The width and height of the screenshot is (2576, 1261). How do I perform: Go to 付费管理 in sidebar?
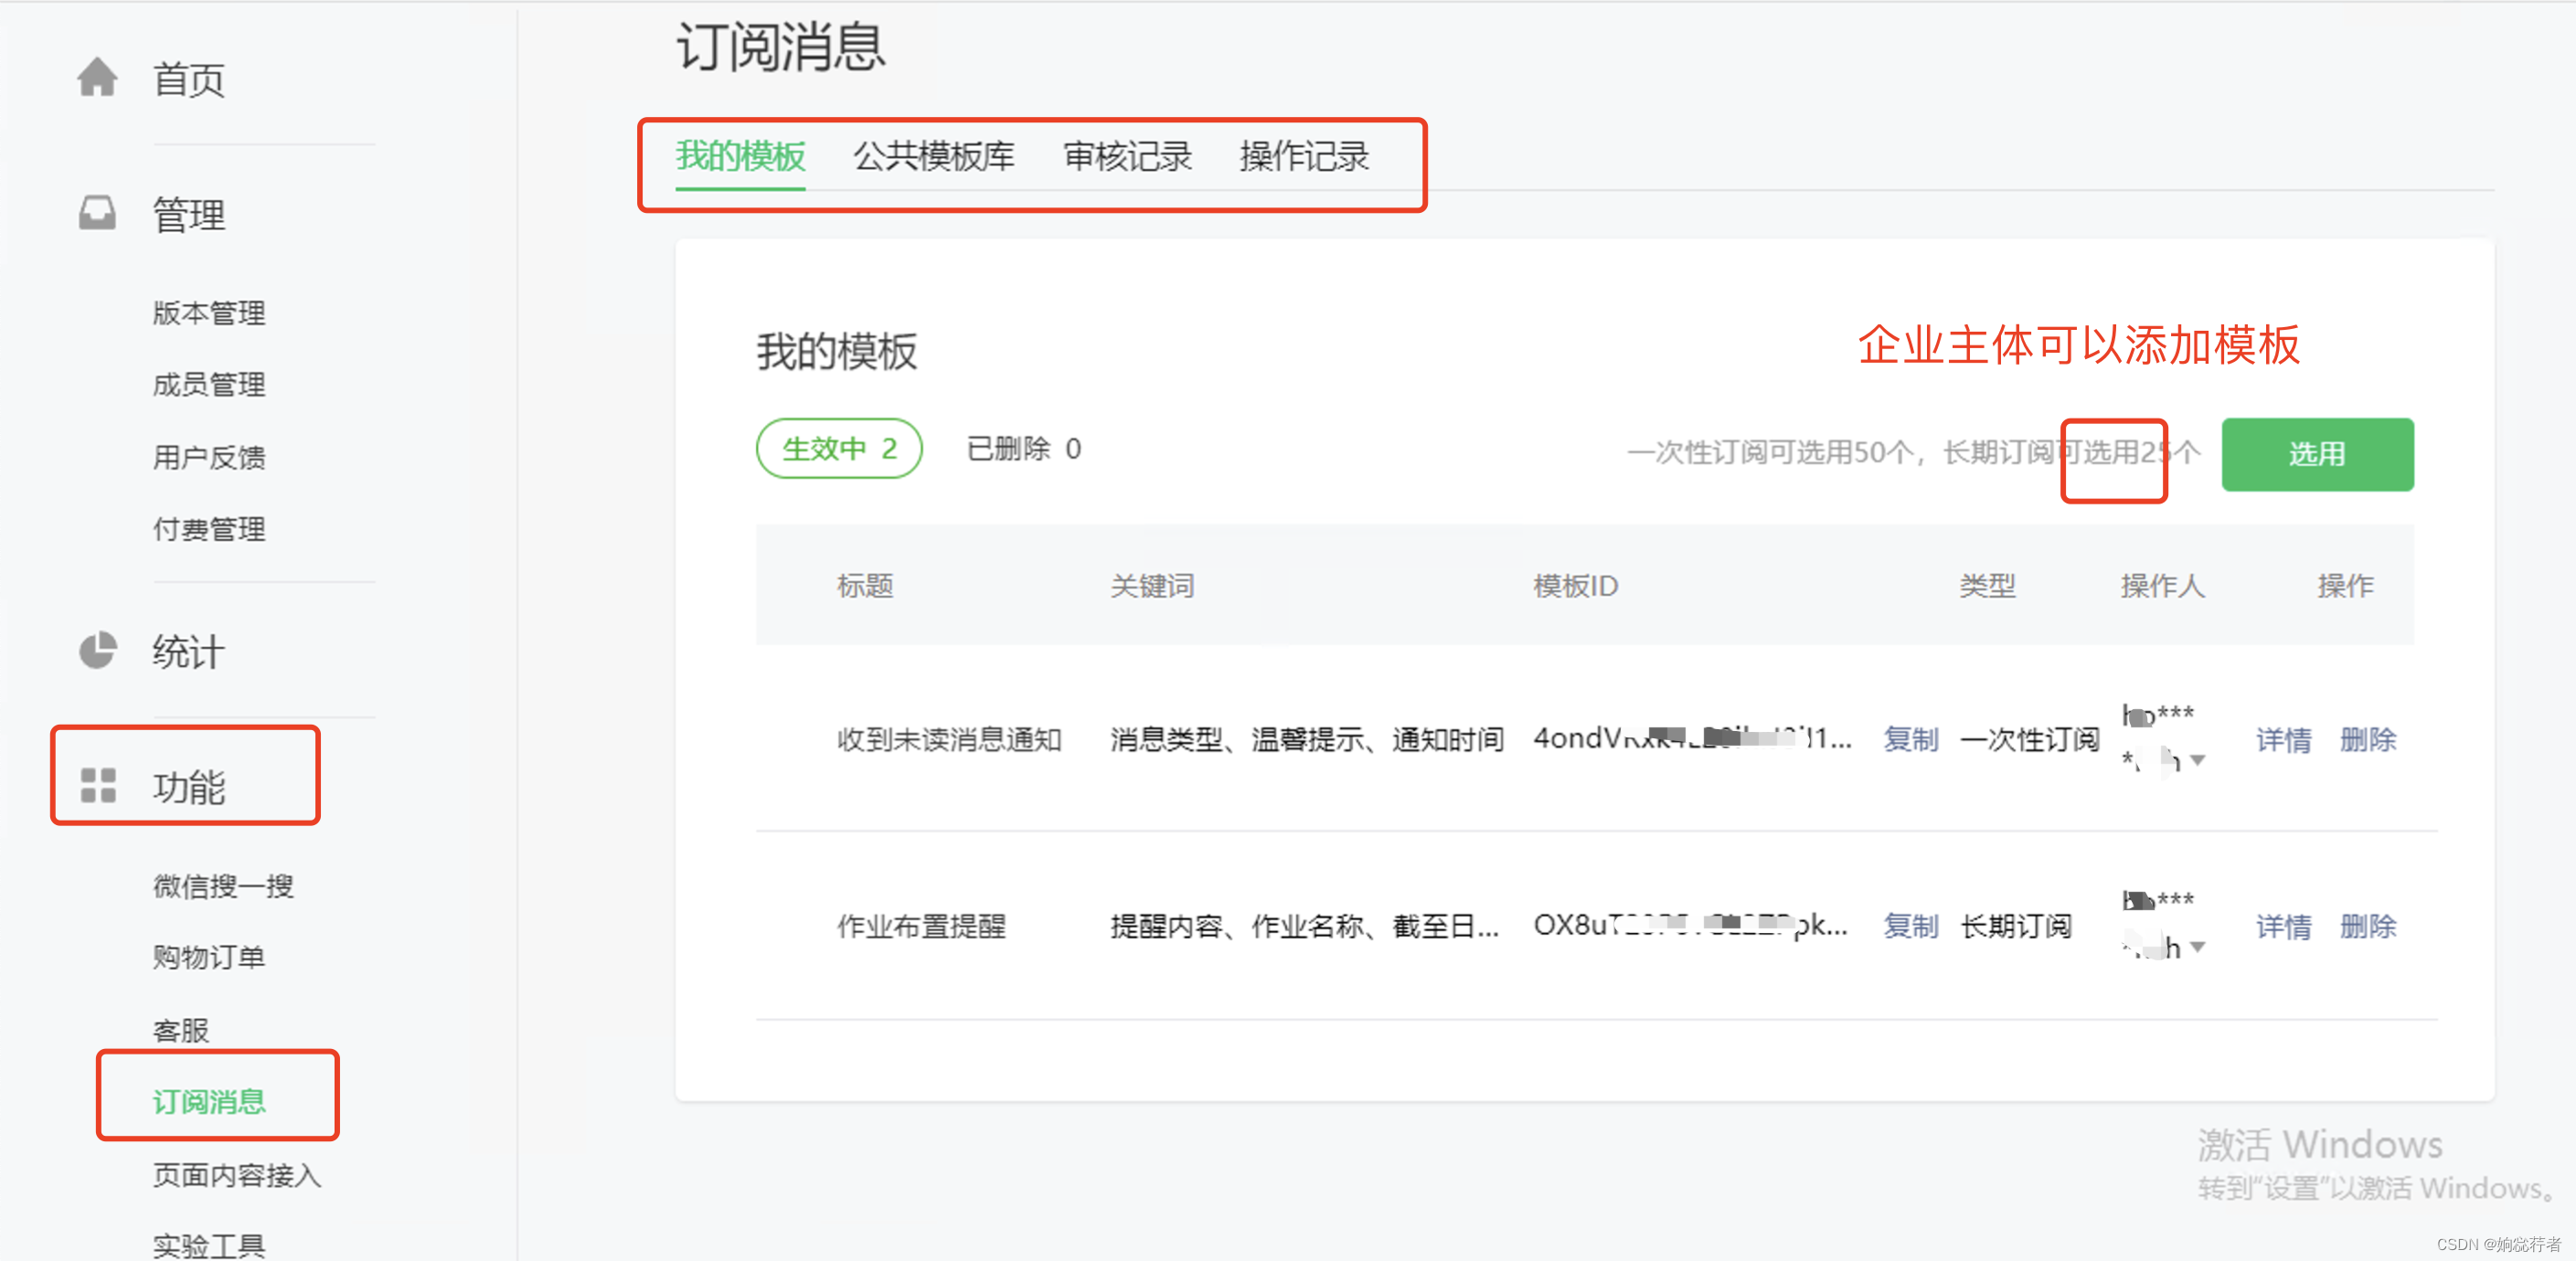tap(209, 529)
